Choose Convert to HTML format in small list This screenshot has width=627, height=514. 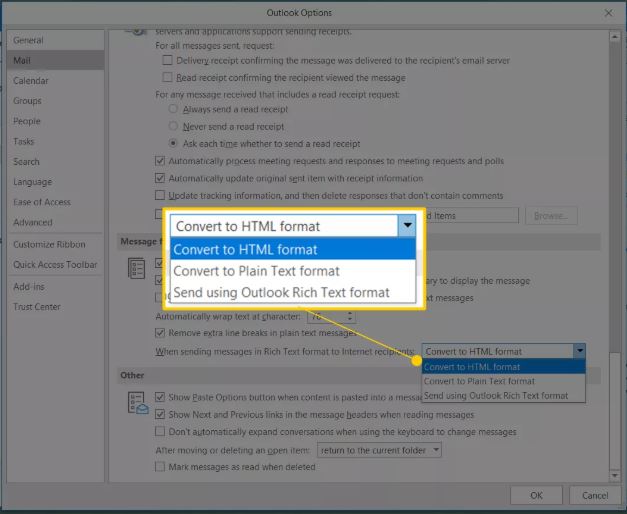503,366
